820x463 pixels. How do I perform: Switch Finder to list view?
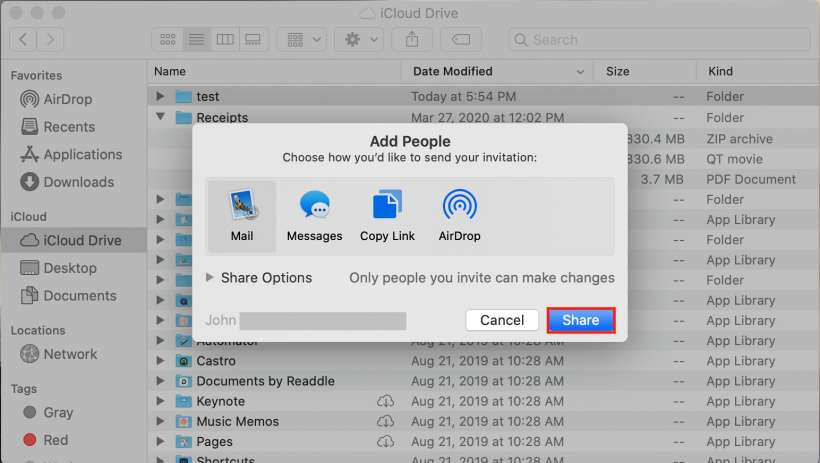pos(197,39)
